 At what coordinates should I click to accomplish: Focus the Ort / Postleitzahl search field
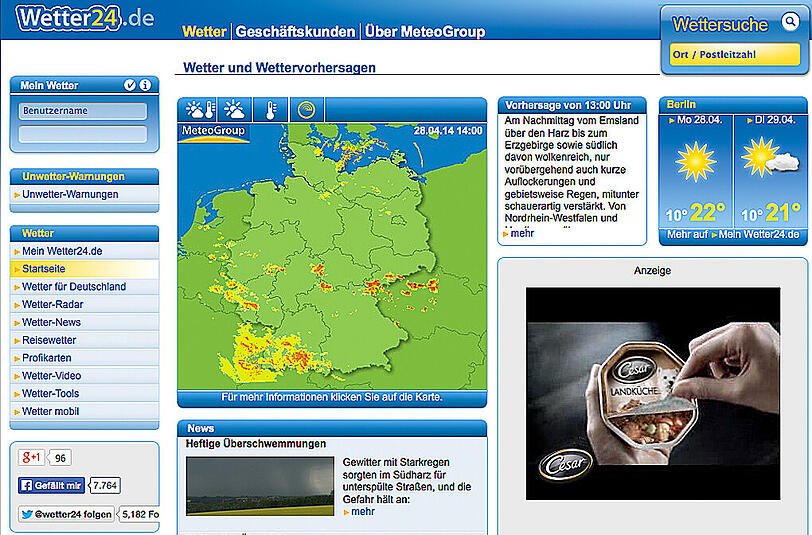[735, 55]
